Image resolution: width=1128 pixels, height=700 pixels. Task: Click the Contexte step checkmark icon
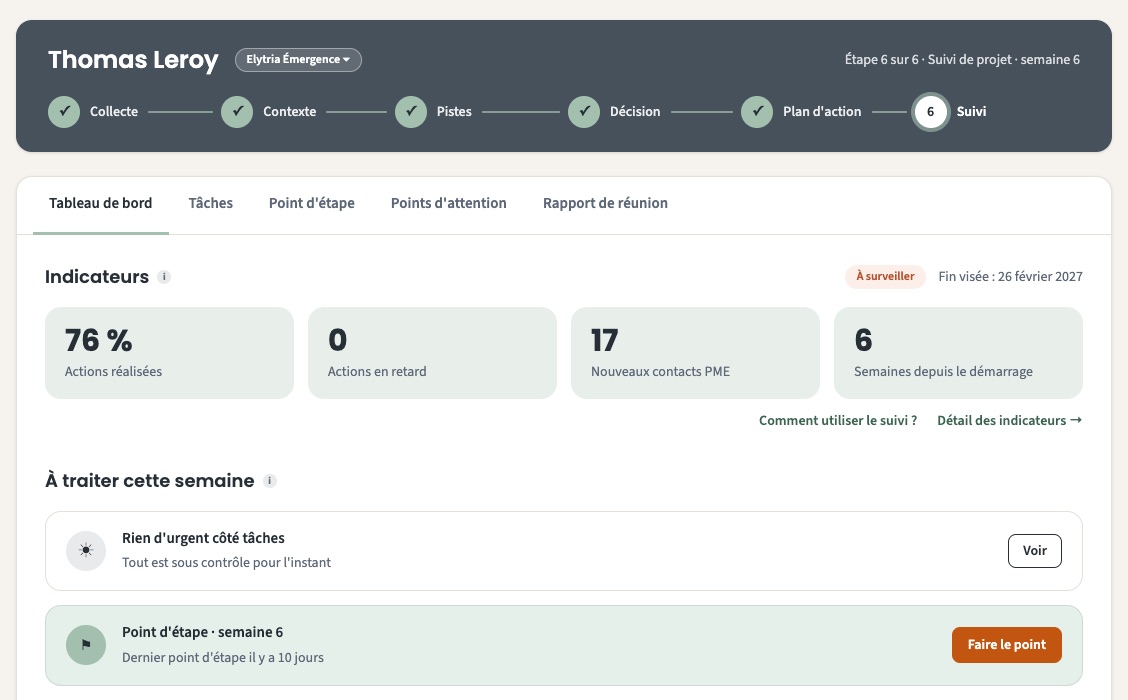click(237, 112)
